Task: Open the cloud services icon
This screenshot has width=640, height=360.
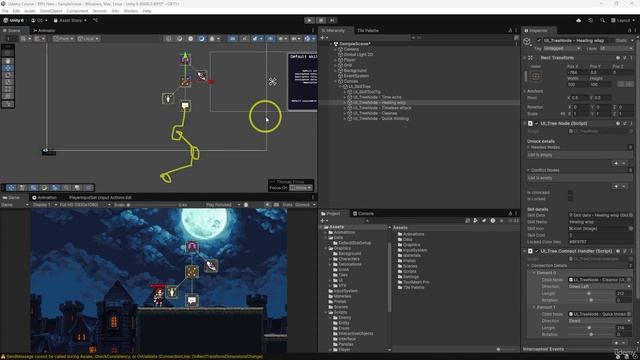Action: [578, 20]
